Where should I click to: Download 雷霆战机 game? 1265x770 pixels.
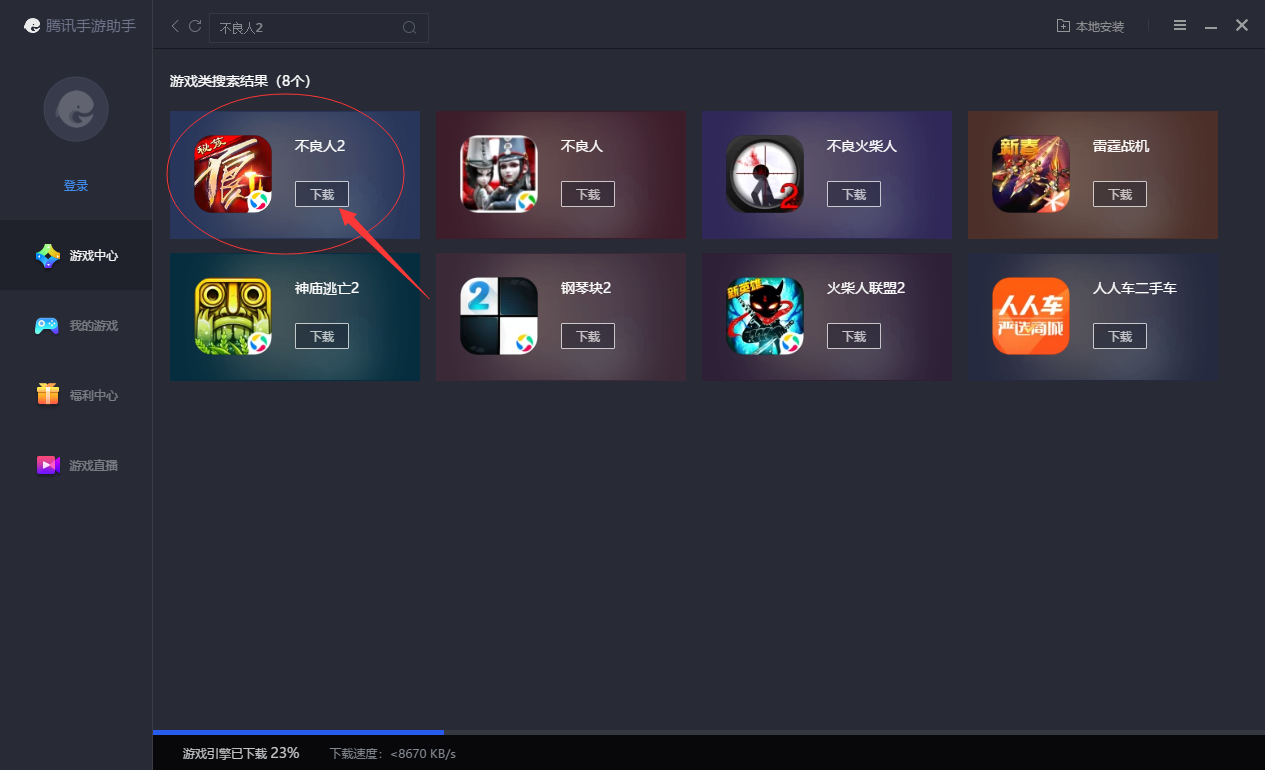coord(1120,194)
